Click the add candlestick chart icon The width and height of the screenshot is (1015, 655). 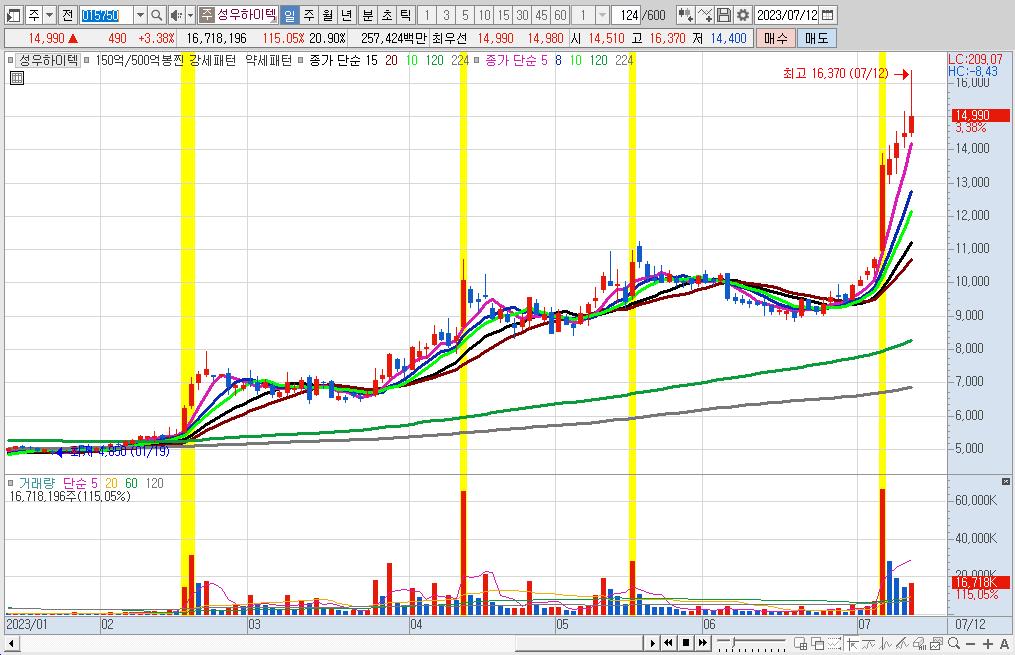point(686,15)
